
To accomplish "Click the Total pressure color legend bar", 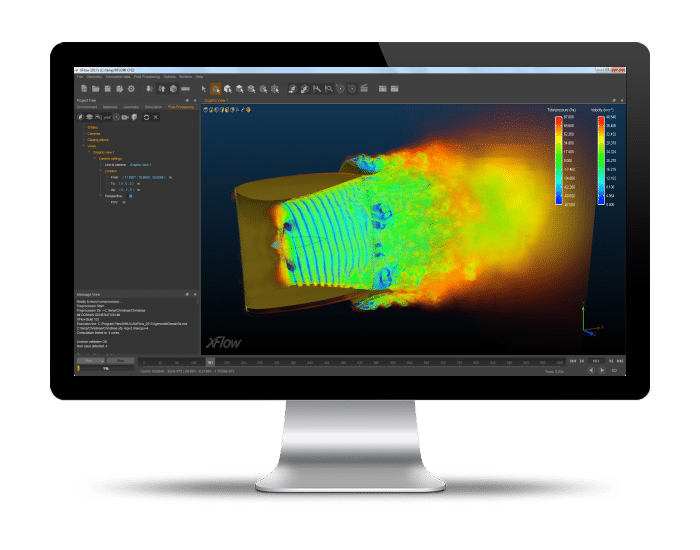I will (558, 160).
